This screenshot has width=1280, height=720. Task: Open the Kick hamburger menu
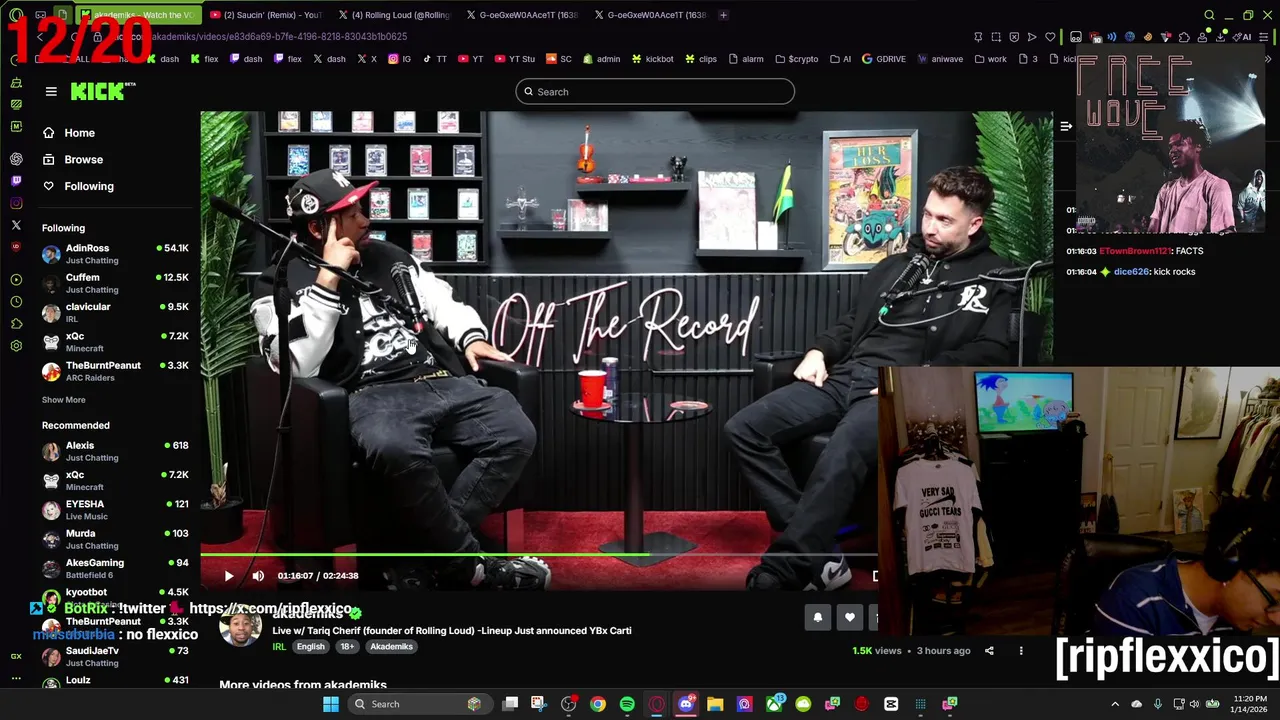click(51, 91)
